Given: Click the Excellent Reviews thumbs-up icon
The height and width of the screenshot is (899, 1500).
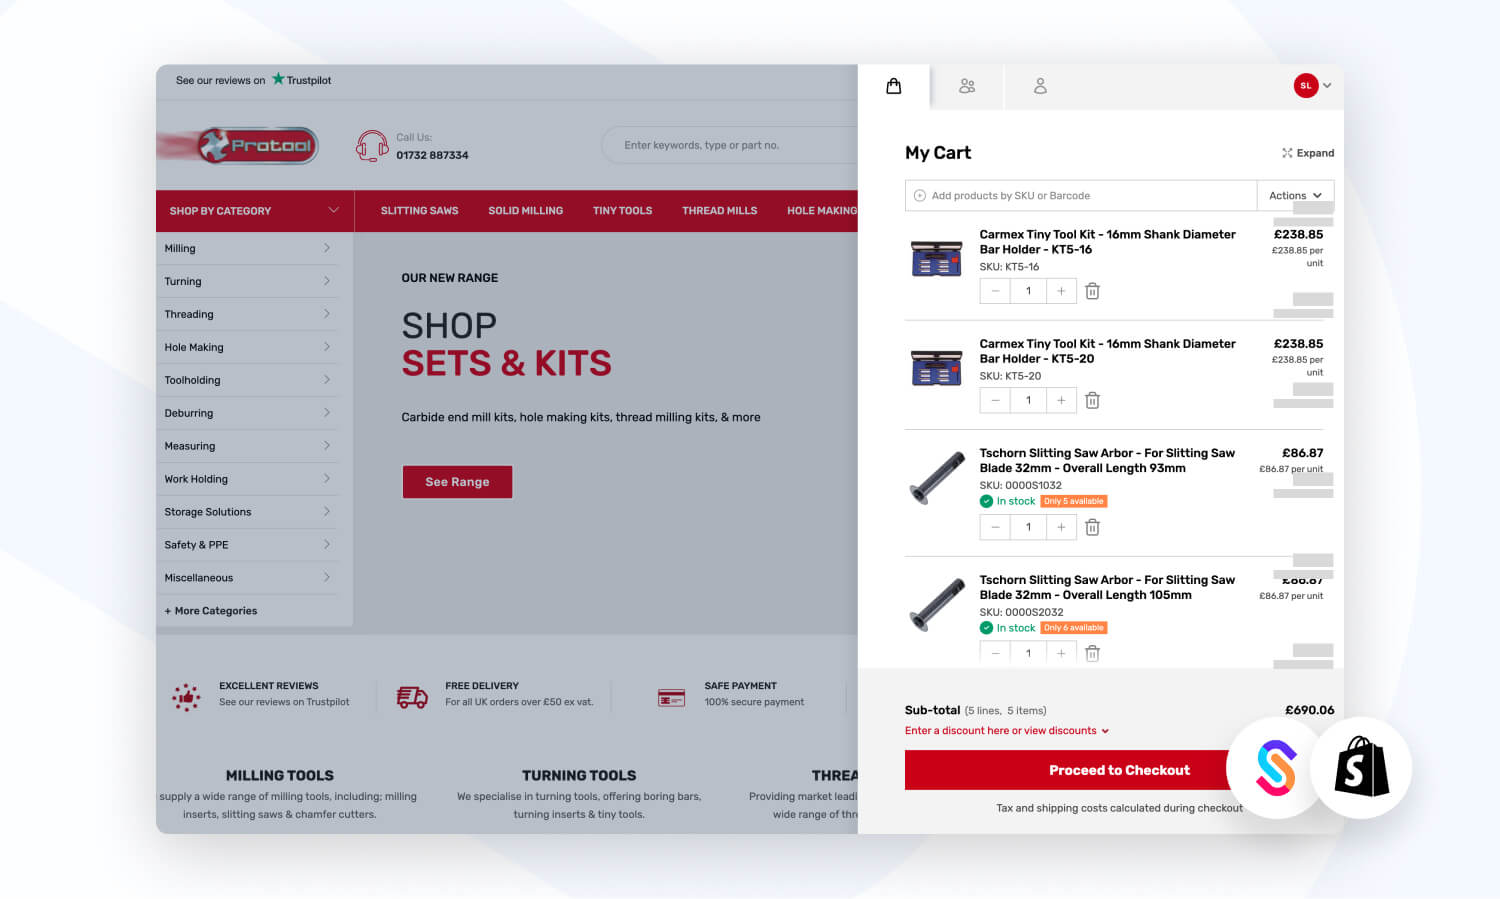Looking at the screenshot, I should pos(186,697).
